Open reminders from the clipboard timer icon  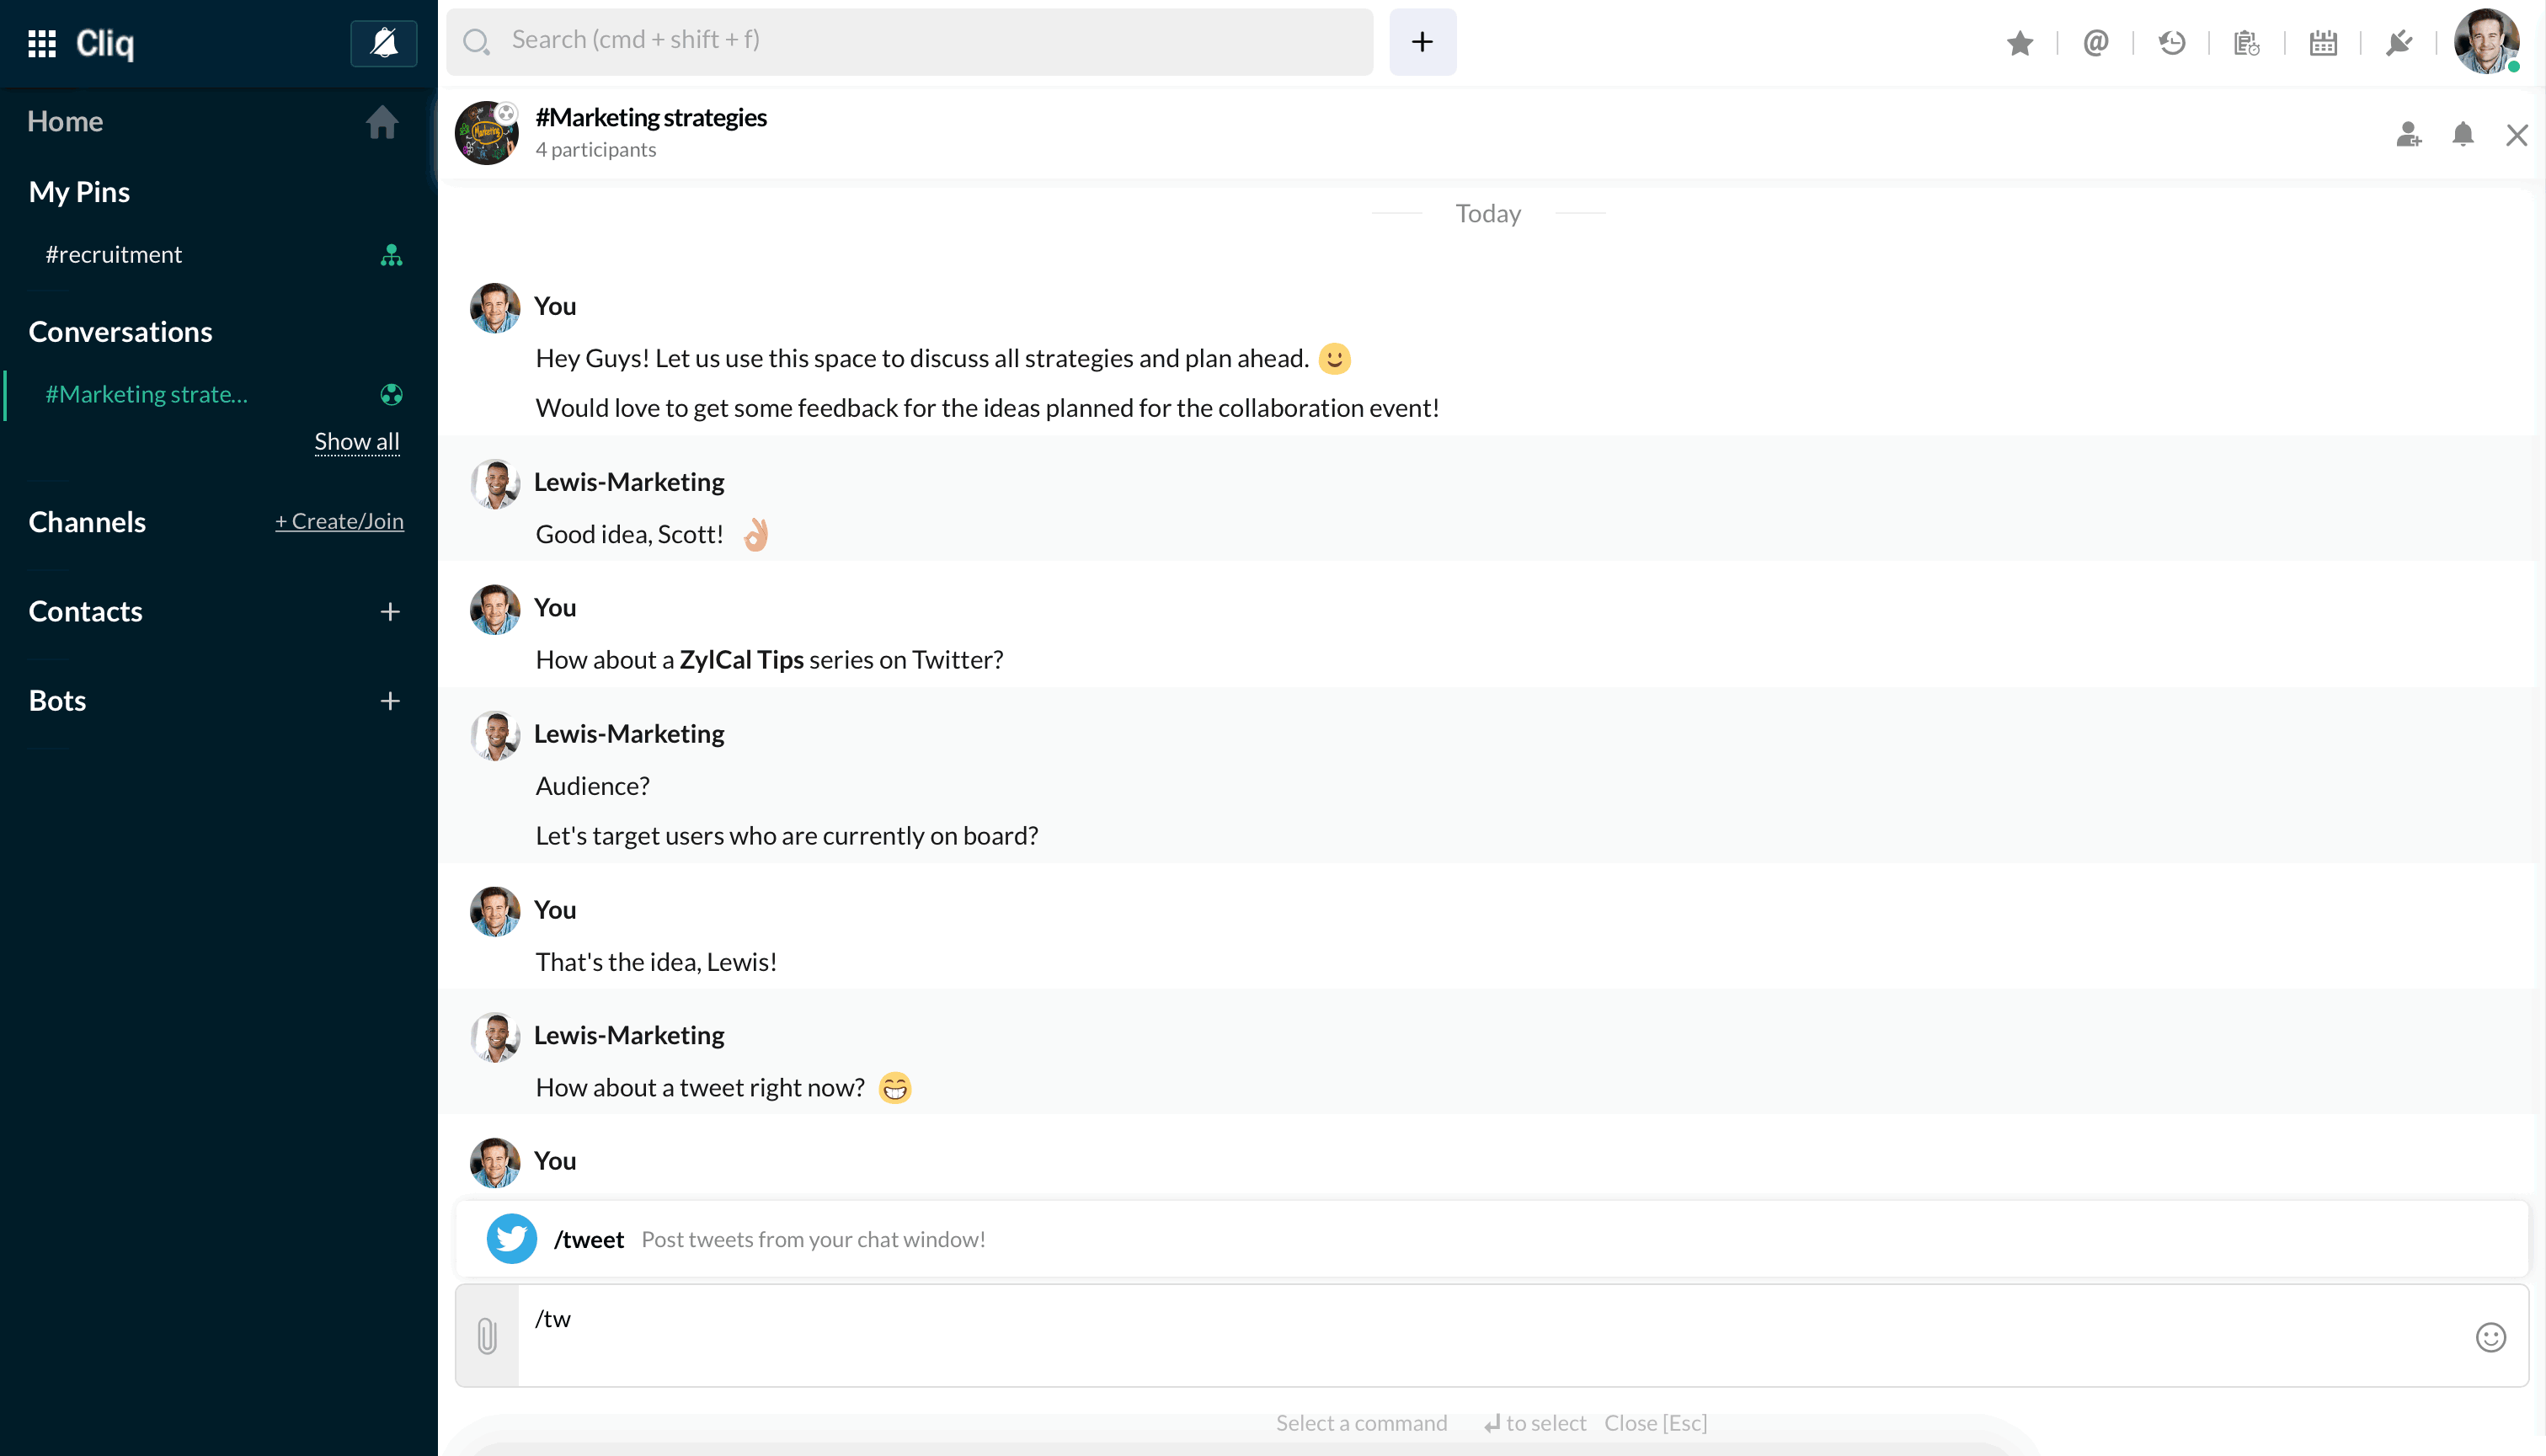(x=2246, y=43)
